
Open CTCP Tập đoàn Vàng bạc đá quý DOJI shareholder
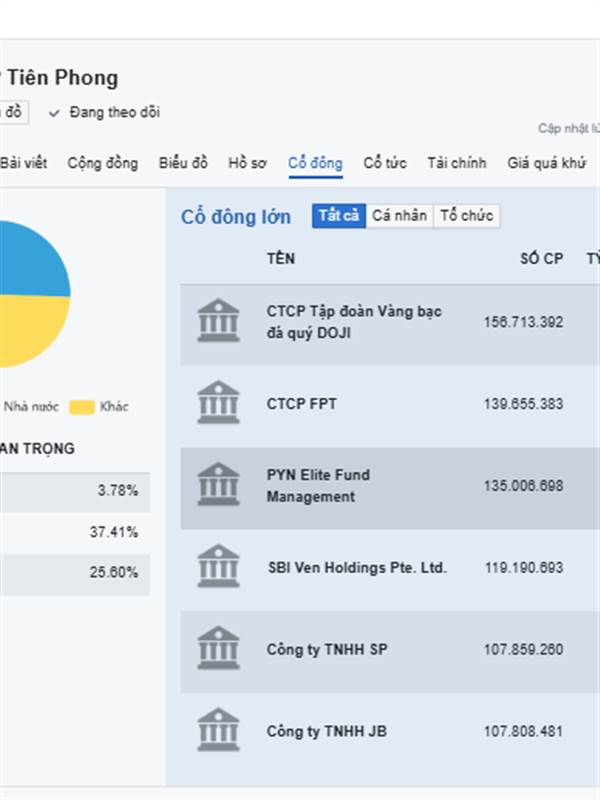click(354, 322)
